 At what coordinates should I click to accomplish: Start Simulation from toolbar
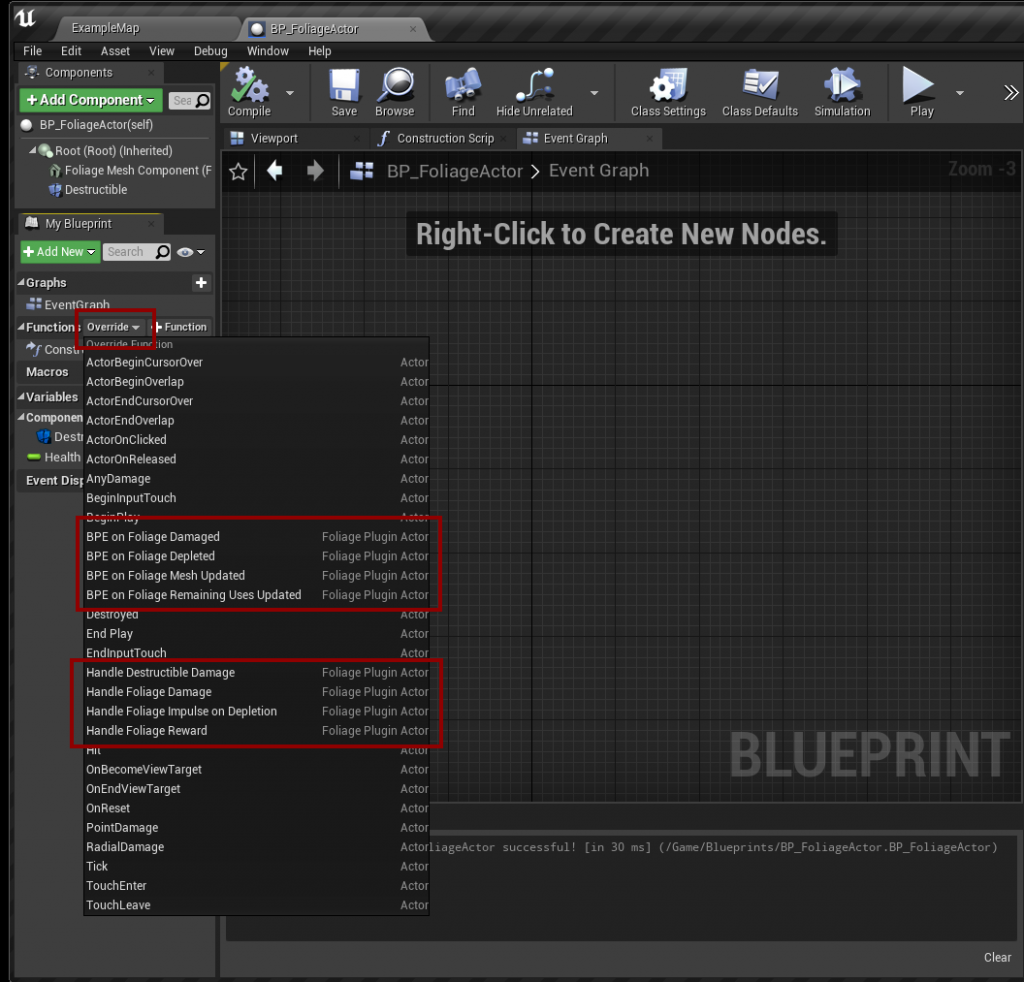point(842,92)
